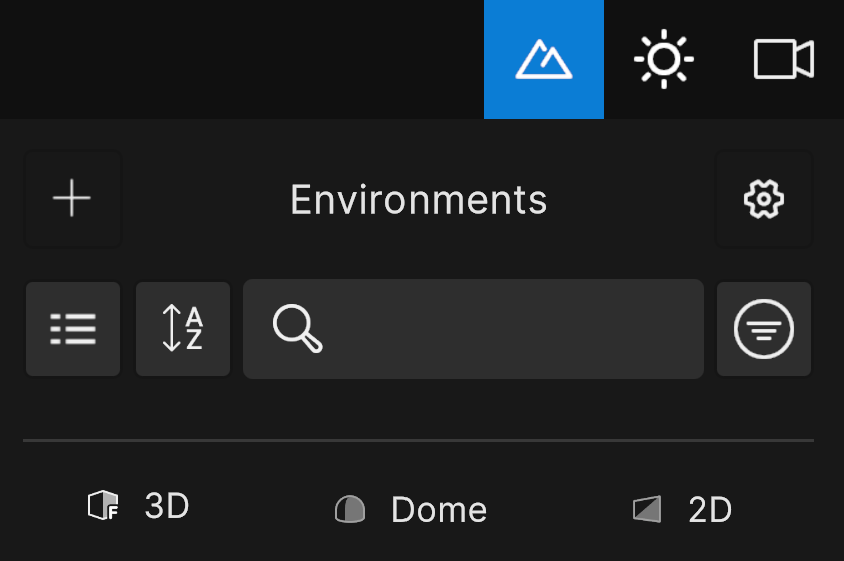The image size is (844, 561).
Task: Click the blank top bar area left of tabs
Action: pos(240,59)
